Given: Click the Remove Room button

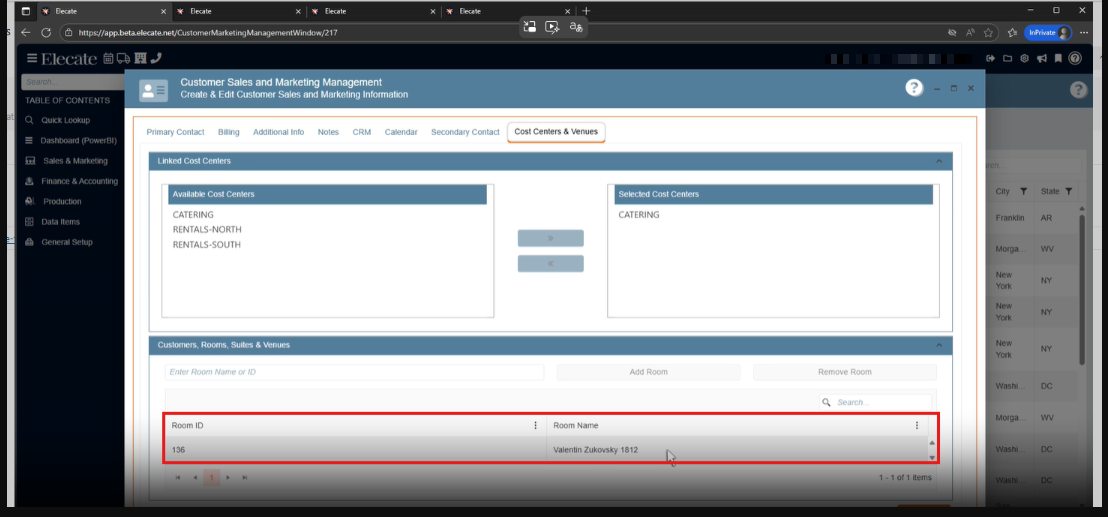Looking at the screenshot, I should coord(845,372).
